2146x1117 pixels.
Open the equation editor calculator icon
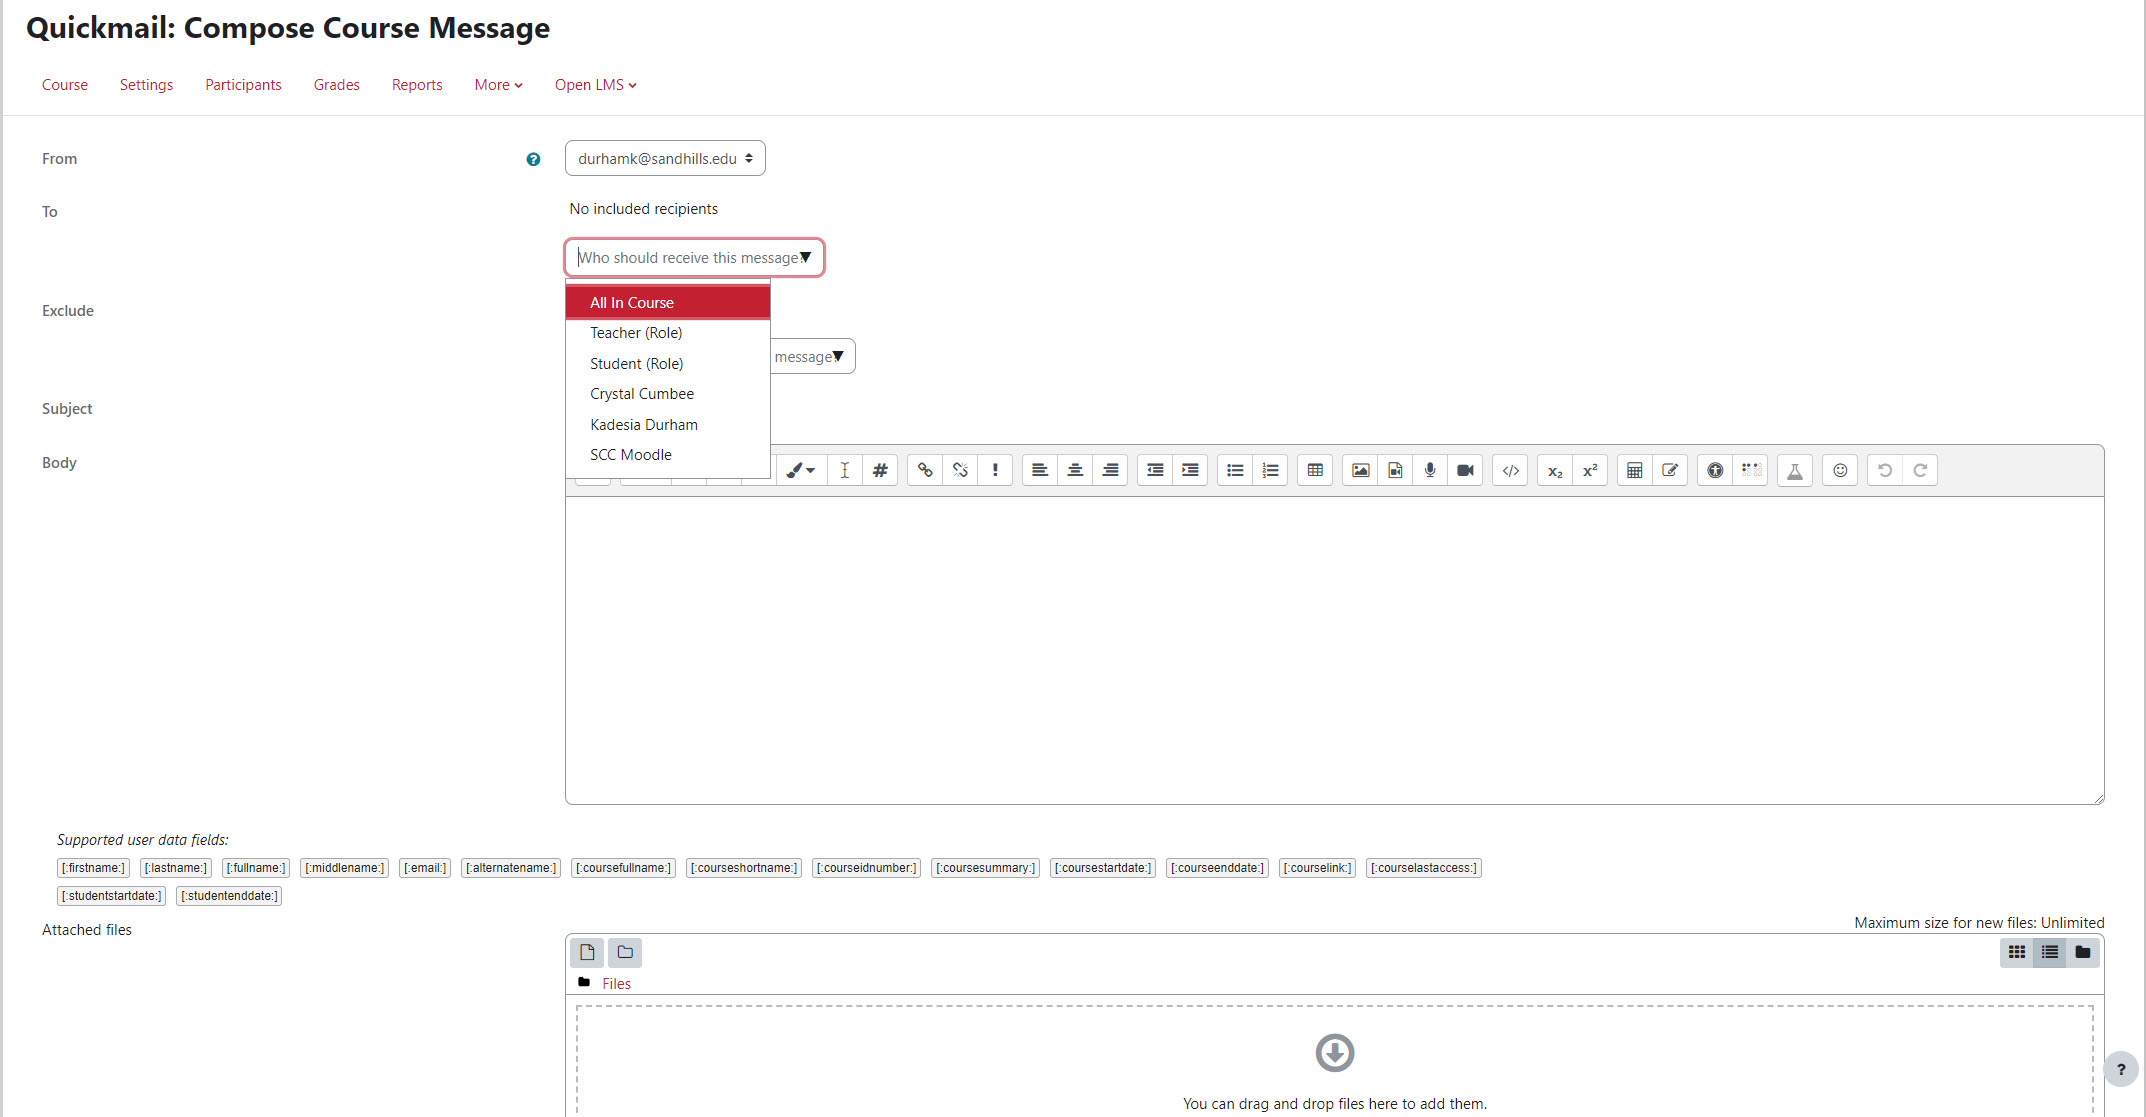1635,470
